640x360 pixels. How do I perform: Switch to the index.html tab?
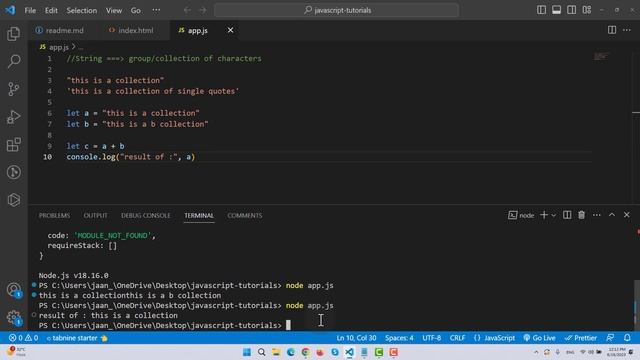click(x=131, y=30)
